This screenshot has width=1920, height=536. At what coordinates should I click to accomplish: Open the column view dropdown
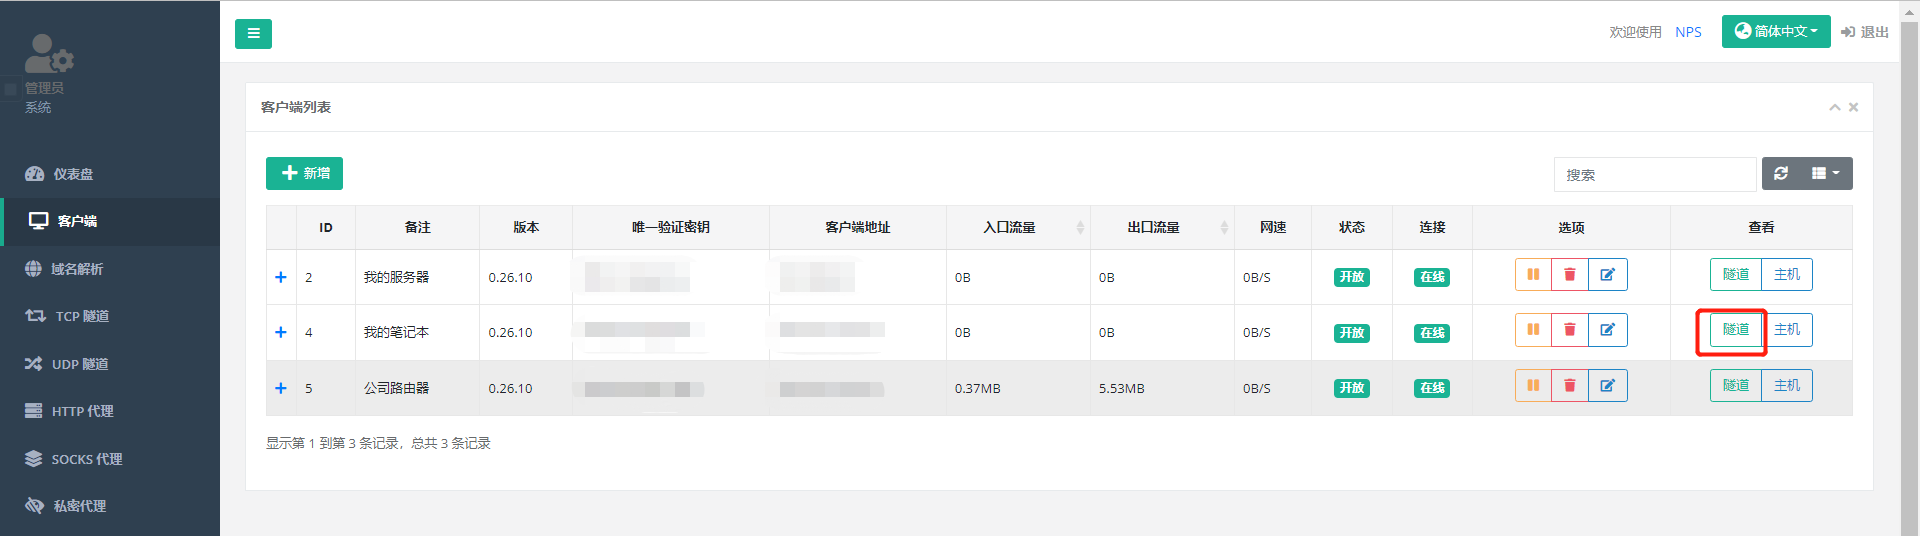(x=1825, y=174)
